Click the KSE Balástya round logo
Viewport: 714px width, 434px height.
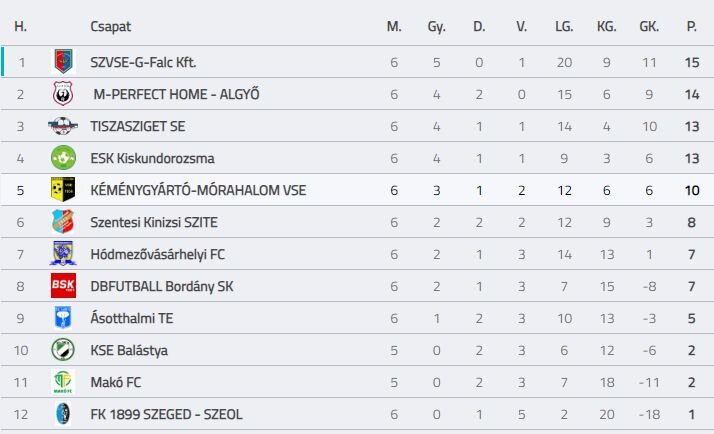coord(63,350)
